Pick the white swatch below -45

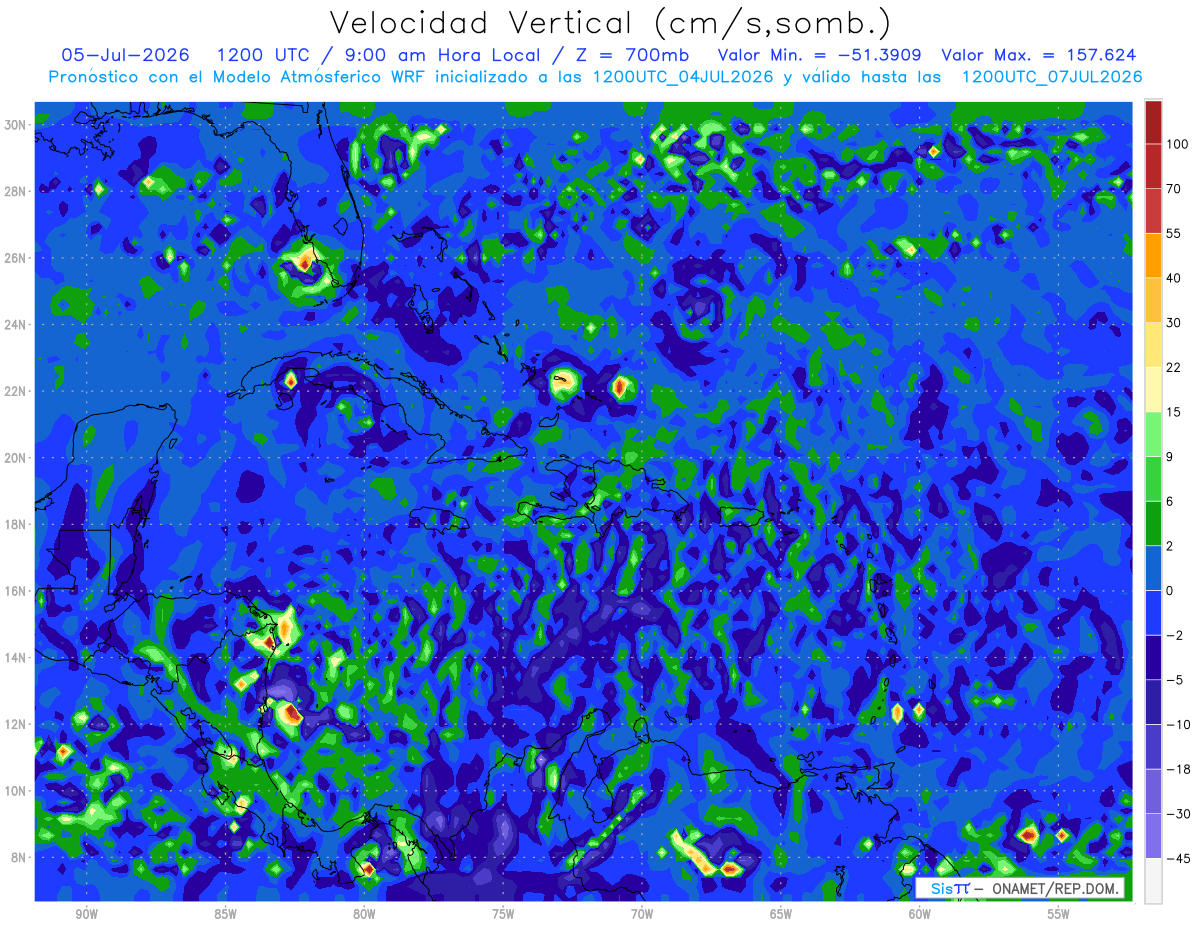[x=1153, y=881]
